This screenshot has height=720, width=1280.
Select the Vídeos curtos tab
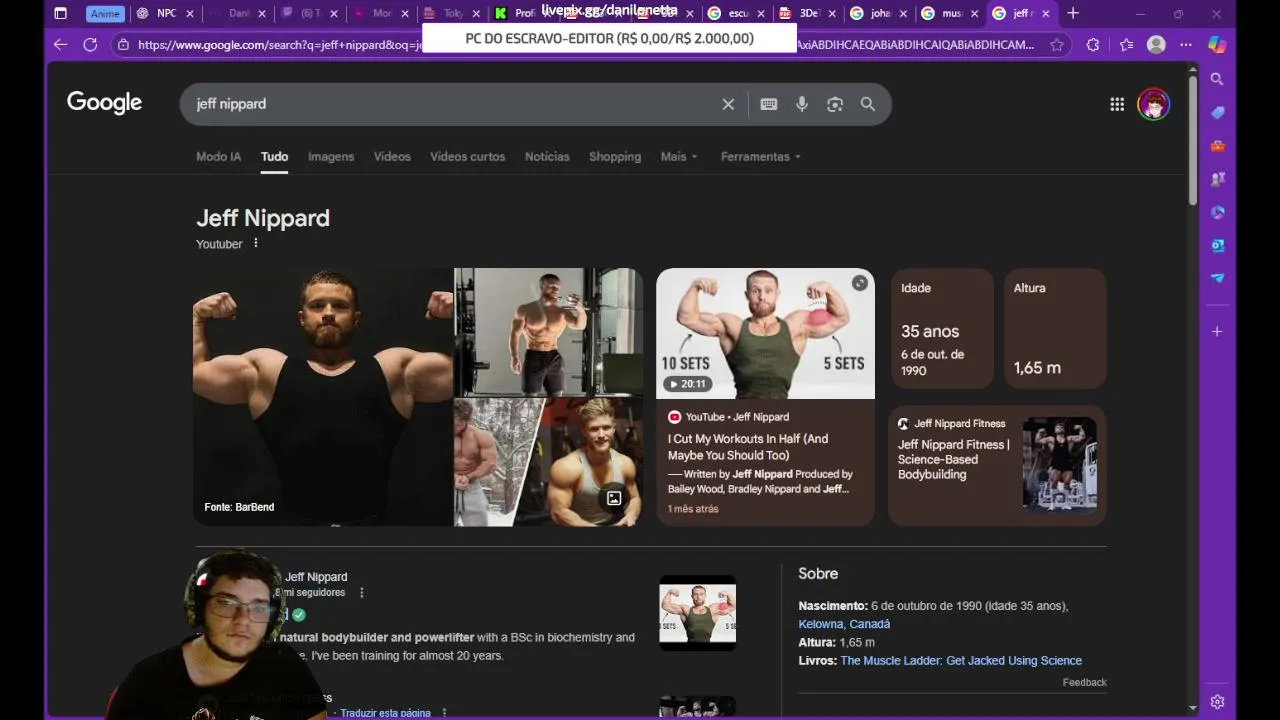[467, 156]
